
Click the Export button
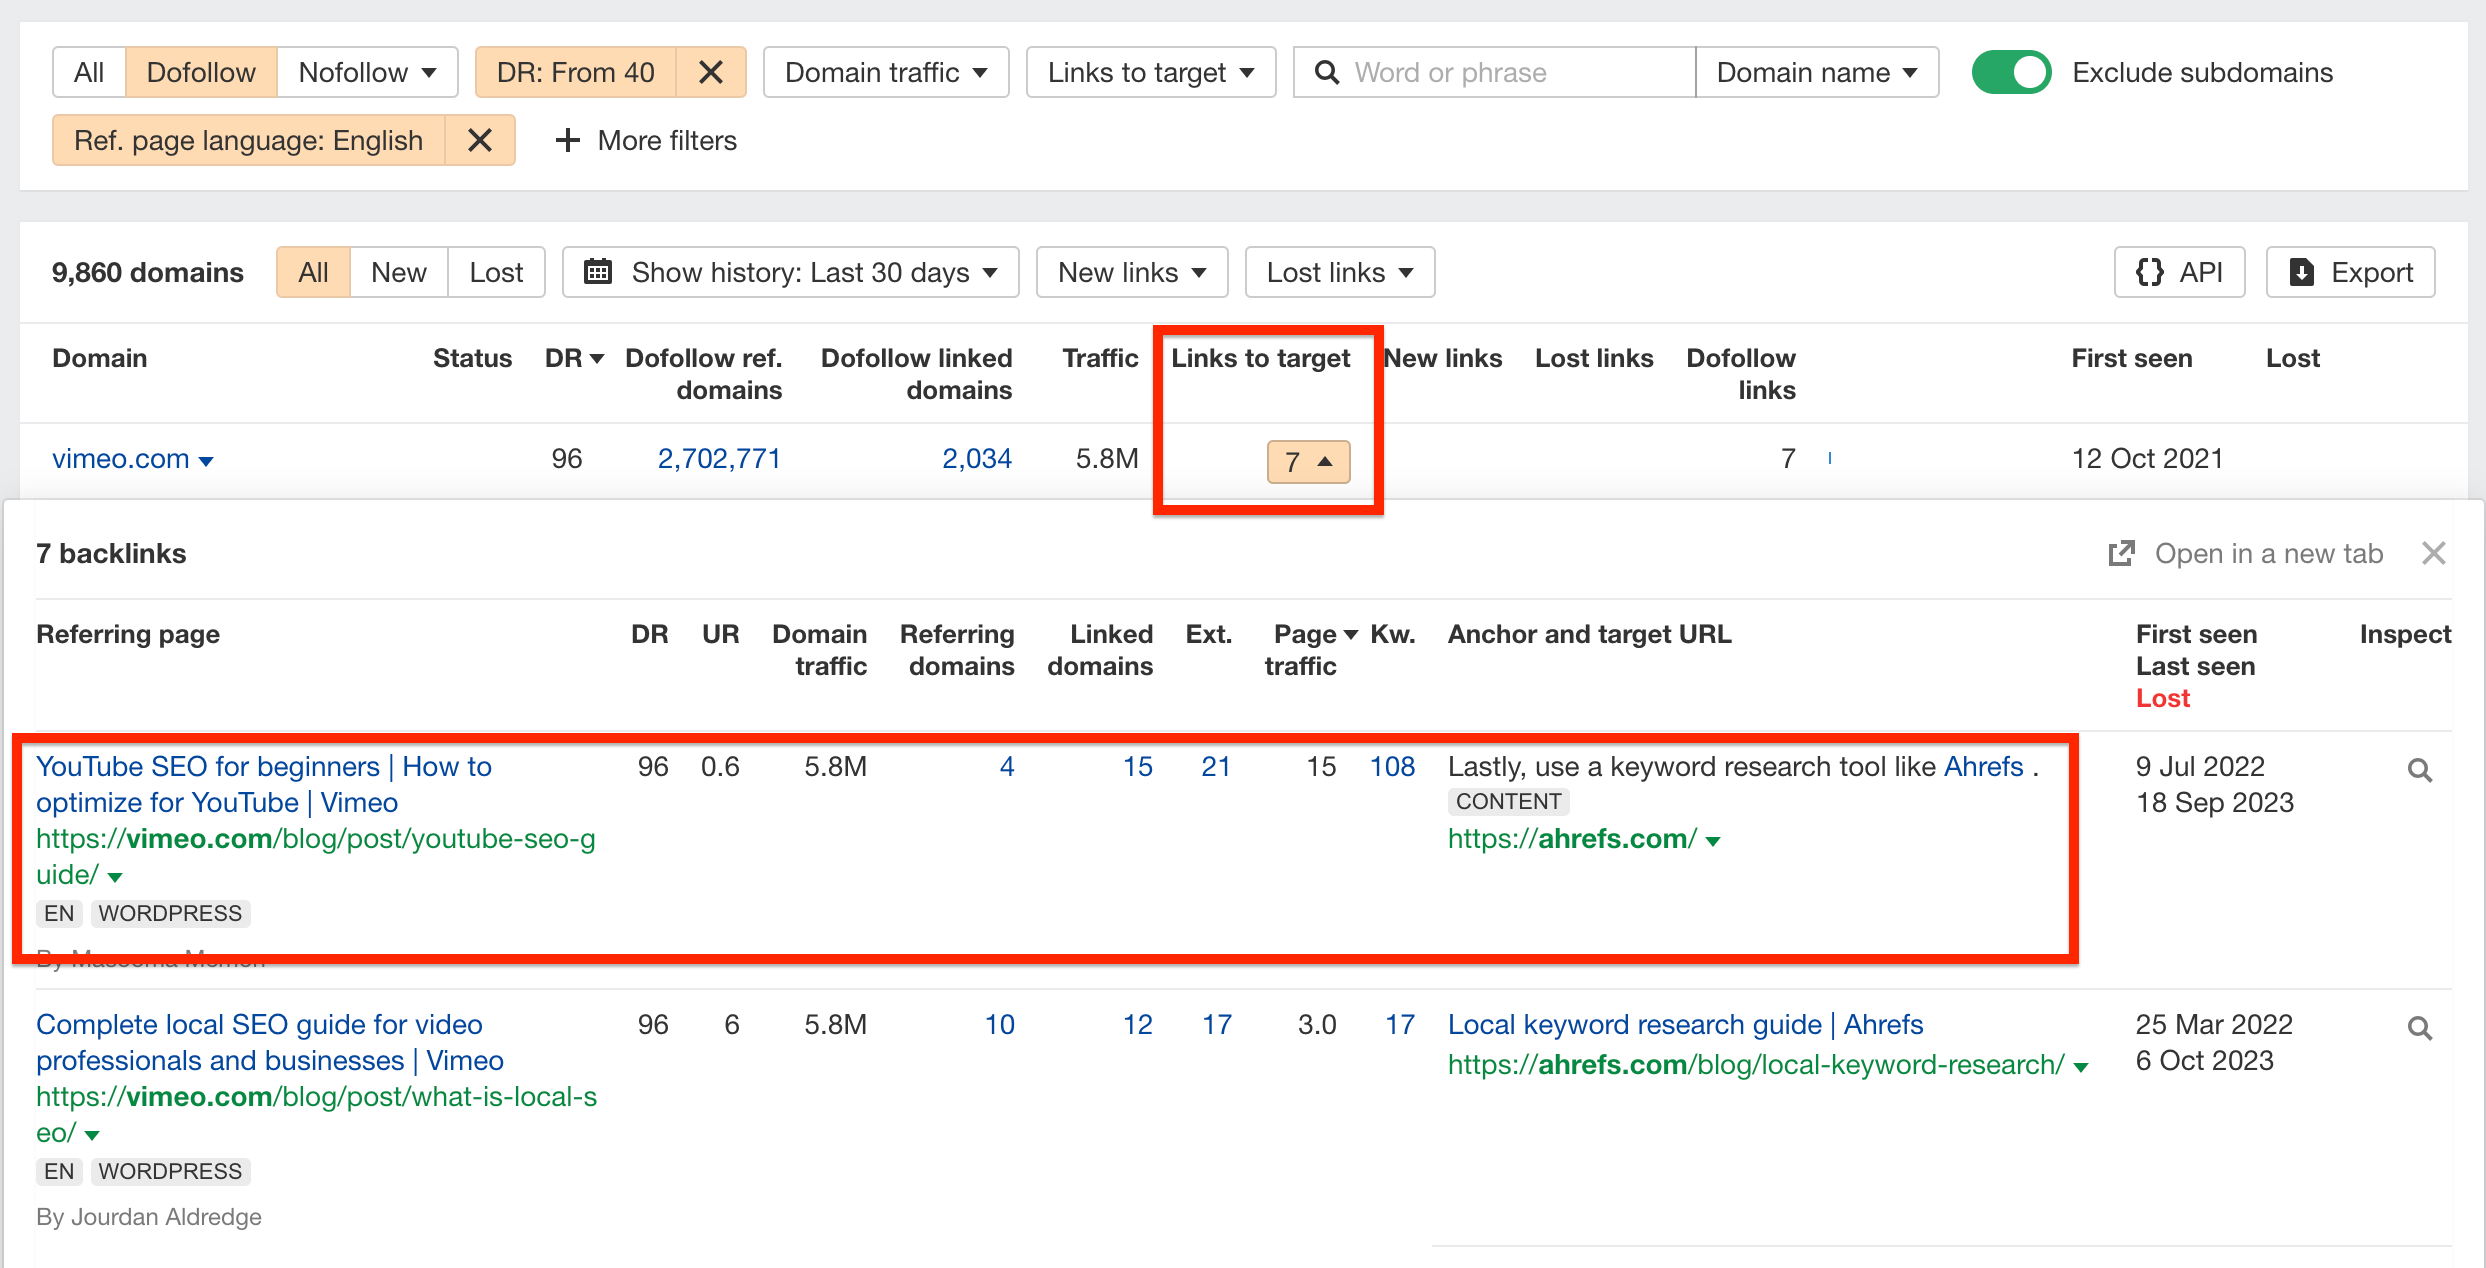click(x=2351, y=272)
